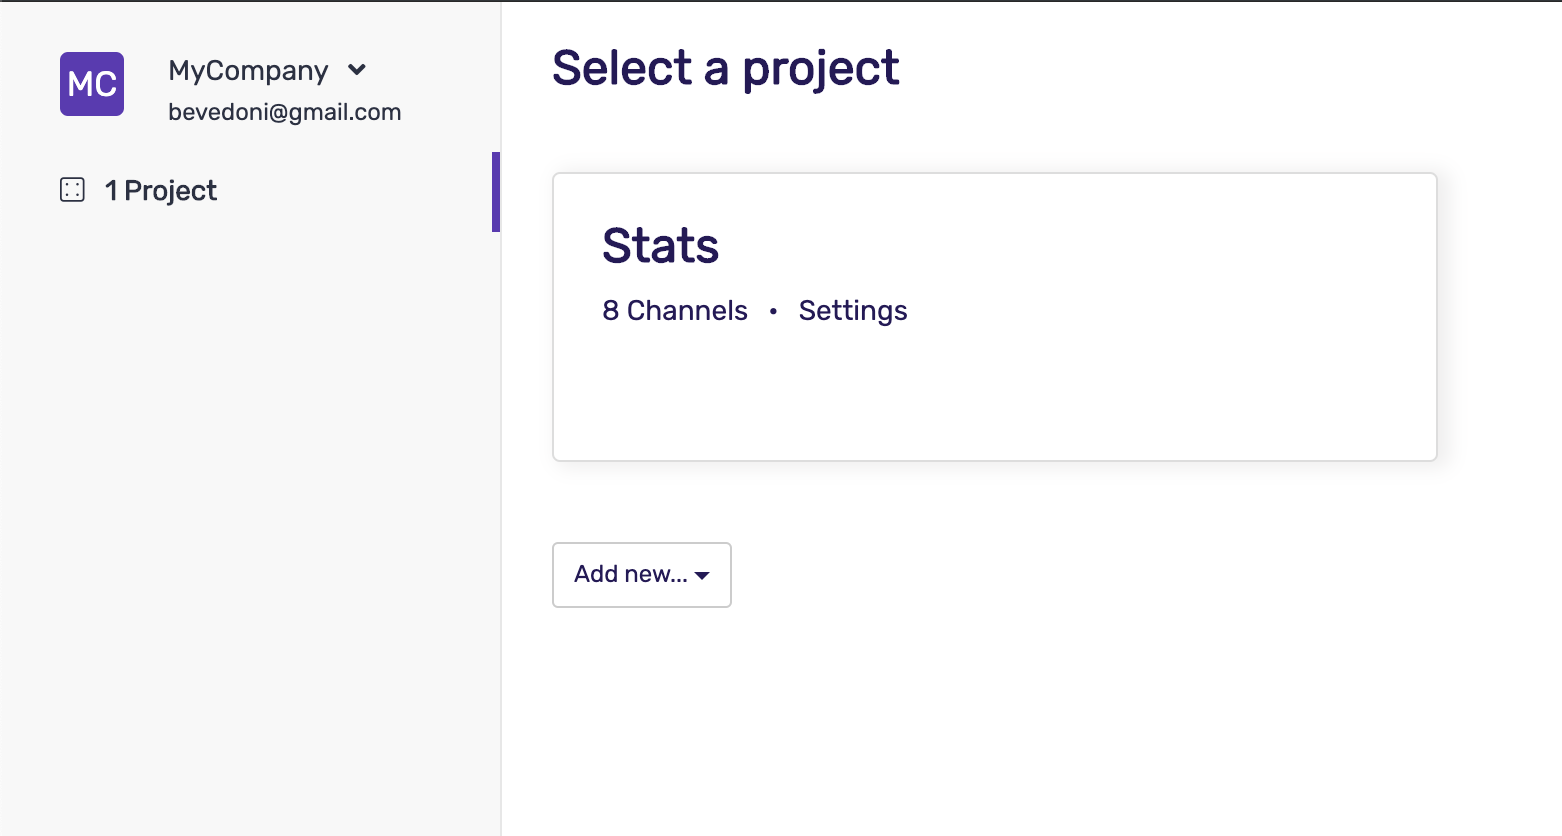Click the white area right of the page heading

pyautogui.click(x=1200, y=68)
